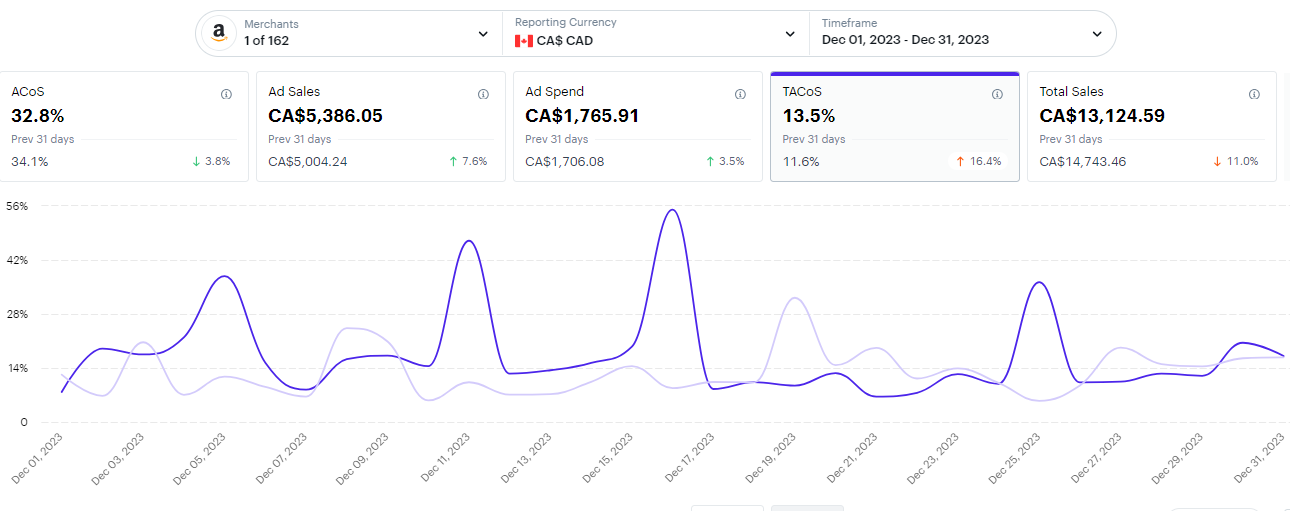Click the Ad Sales info icon
The width and height of the screenshot is (1290, 511).
pos(483,94)
